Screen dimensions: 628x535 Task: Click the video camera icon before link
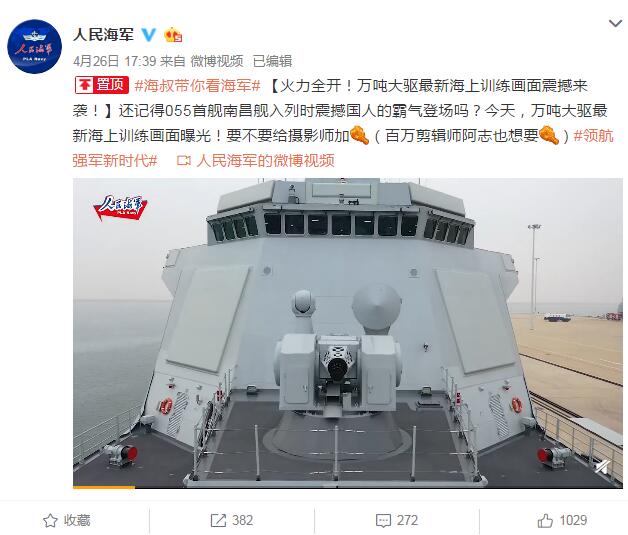[x=183, y=161]
